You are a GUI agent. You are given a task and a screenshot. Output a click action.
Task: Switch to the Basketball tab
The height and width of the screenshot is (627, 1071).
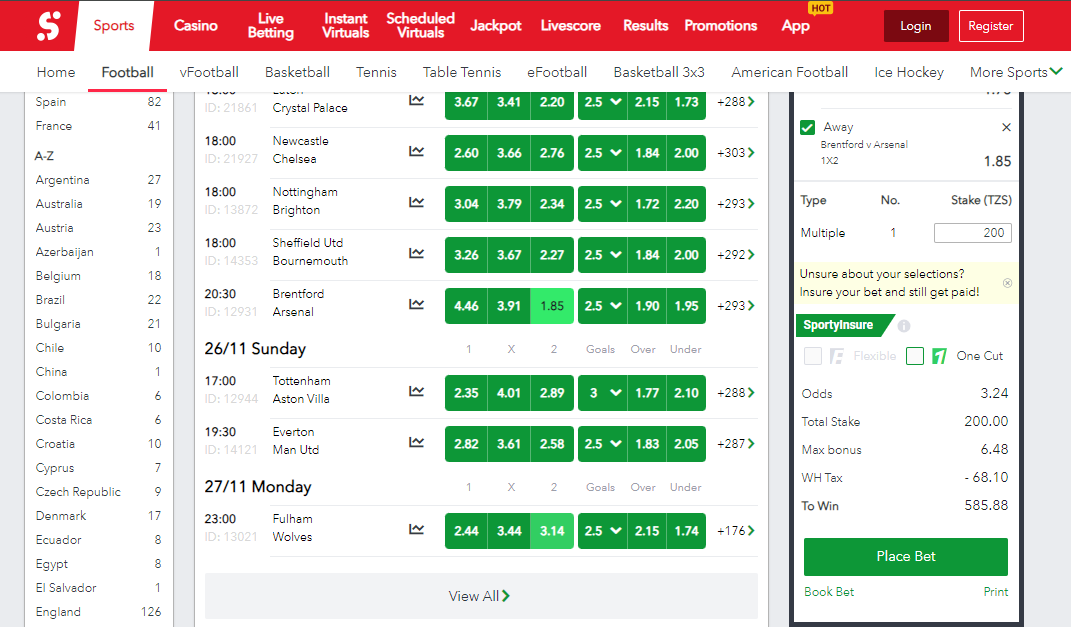point(297,72)
